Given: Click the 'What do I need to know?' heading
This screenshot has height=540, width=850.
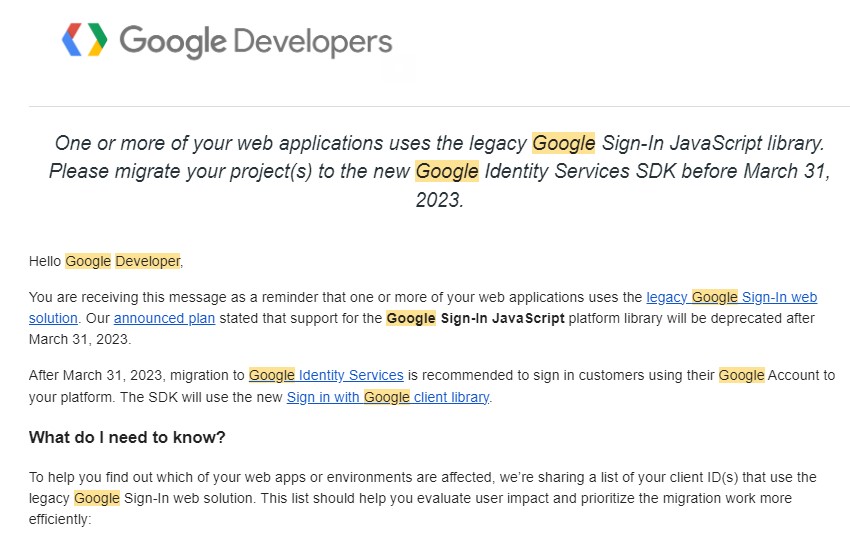Looking at the screenshot, I should 127,438.
